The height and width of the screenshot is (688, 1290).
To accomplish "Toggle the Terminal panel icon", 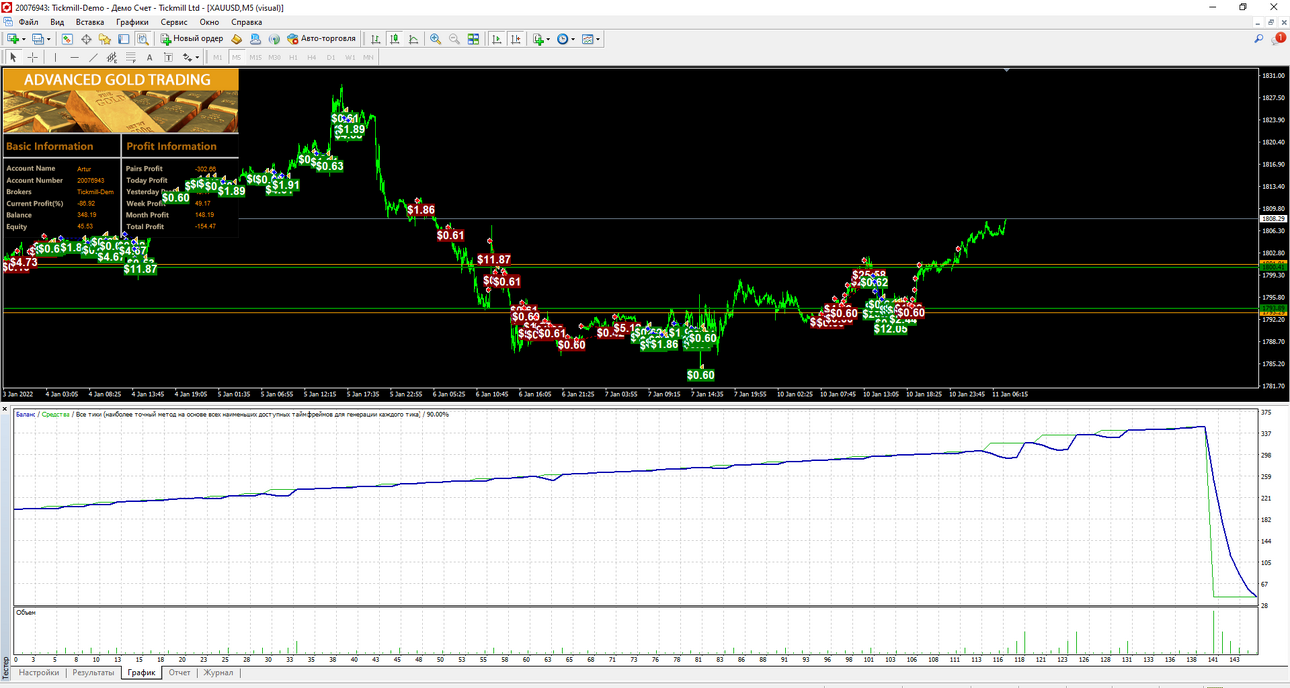I will pyautogui.click(x=123, y=39).
